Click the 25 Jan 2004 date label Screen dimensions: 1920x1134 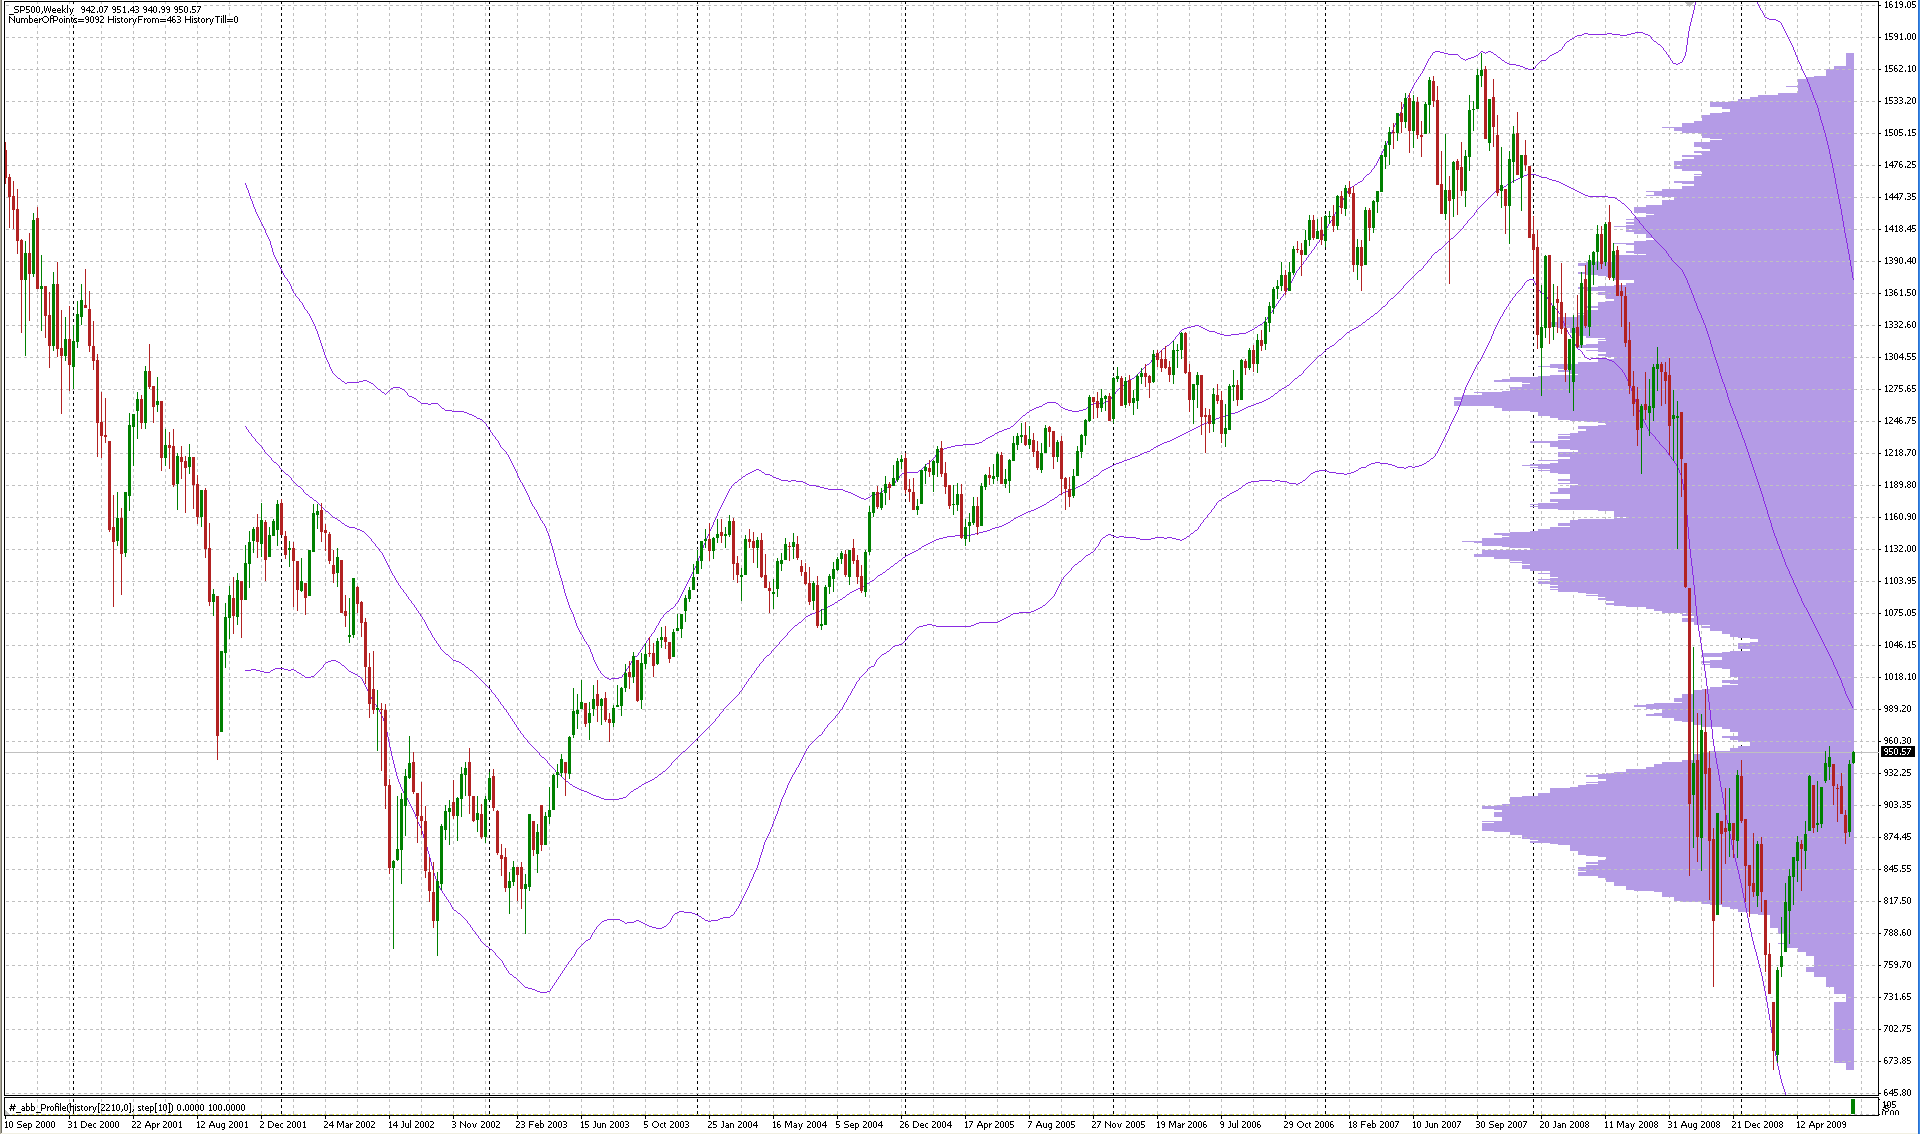(x=733, y=1124)
